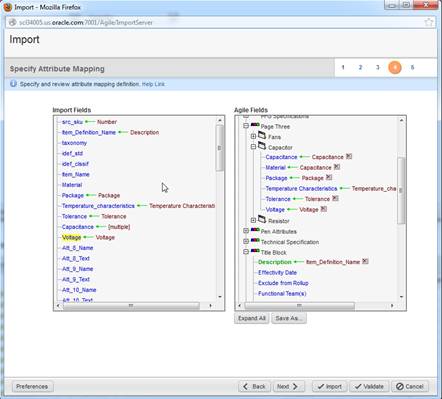
Task: Select highlighted Voltage import field
Action: click(71, 237)
